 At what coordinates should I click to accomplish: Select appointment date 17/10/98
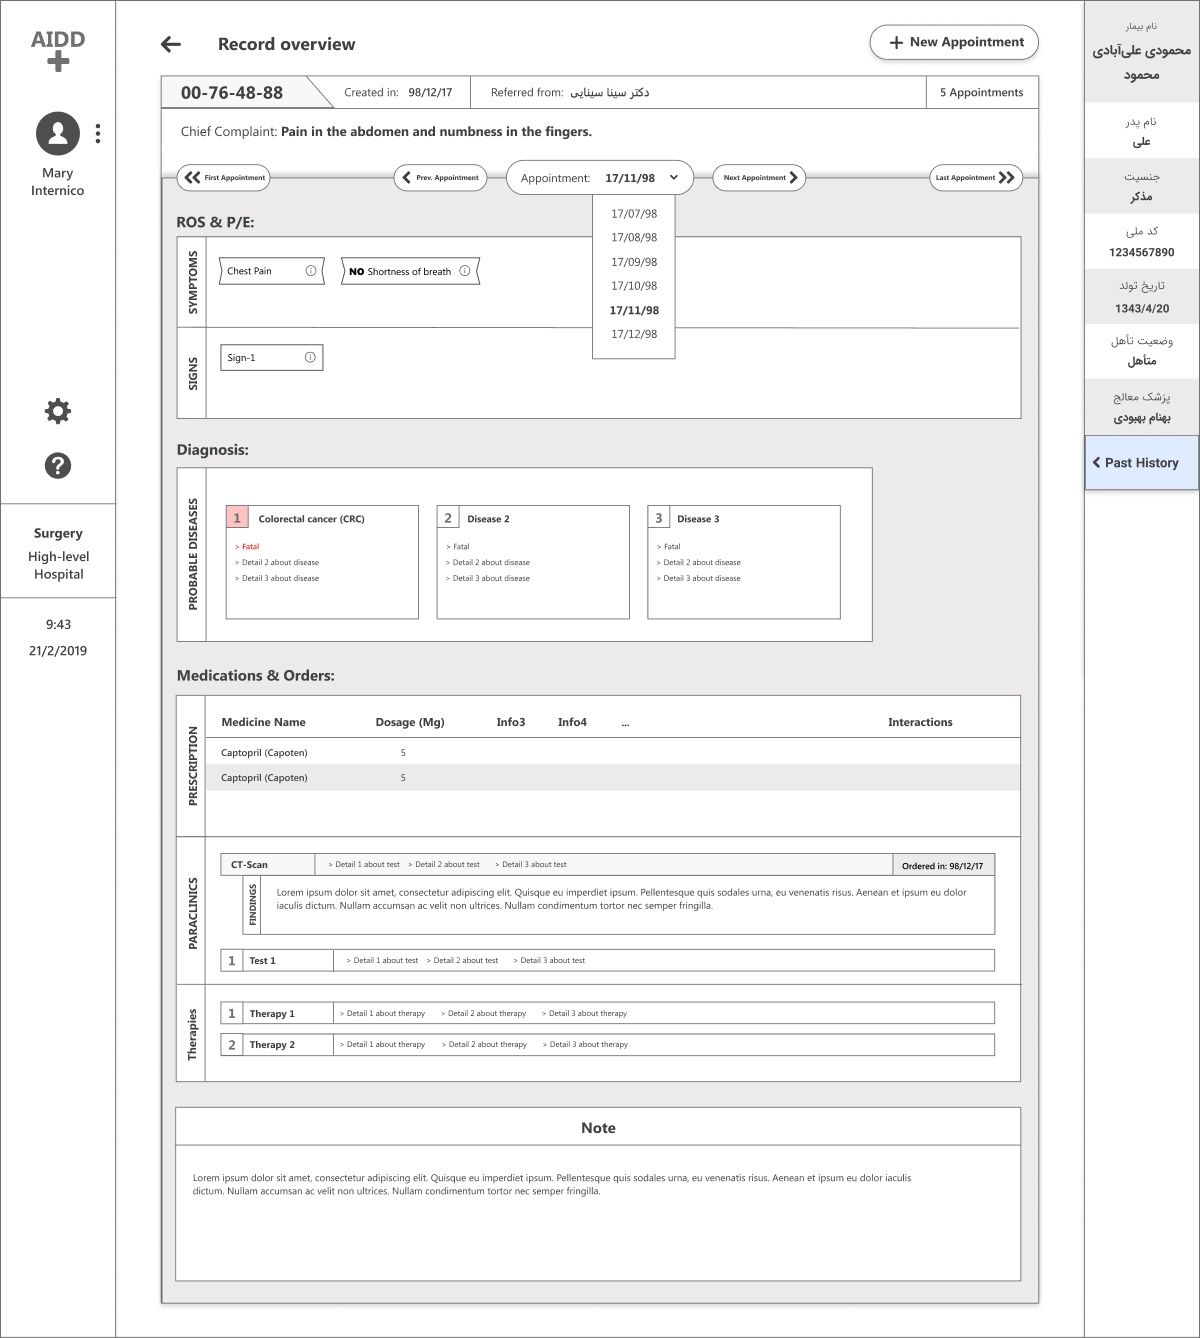tap(634, 286)
